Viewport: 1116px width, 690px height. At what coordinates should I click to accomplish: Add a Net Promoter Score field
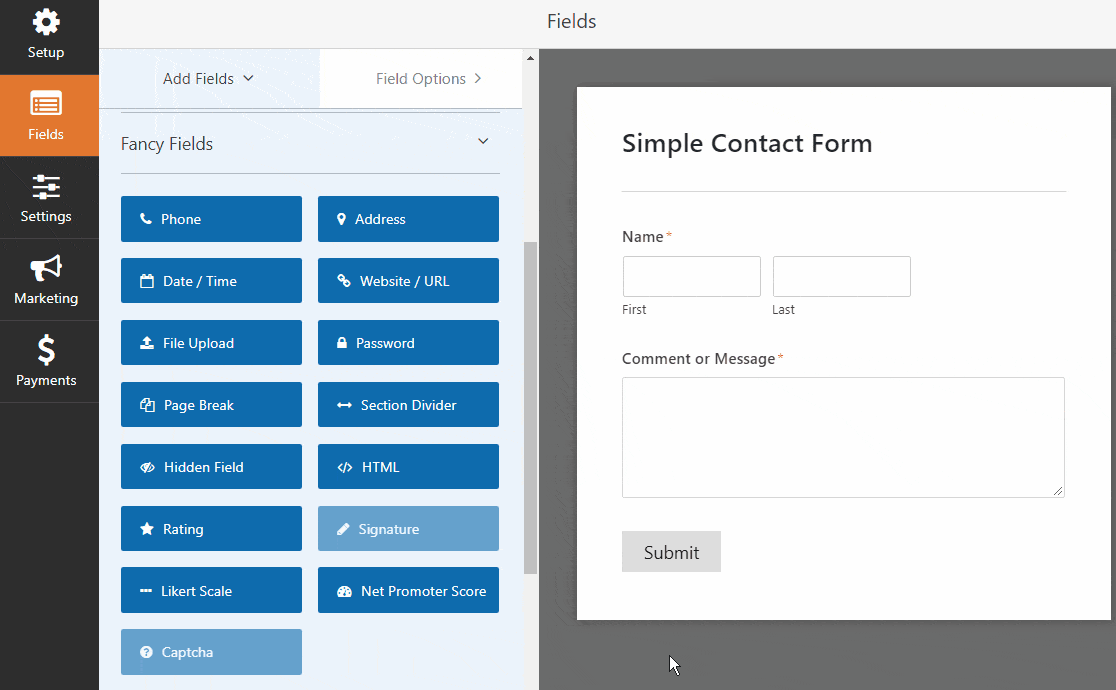tap(408, 591)
